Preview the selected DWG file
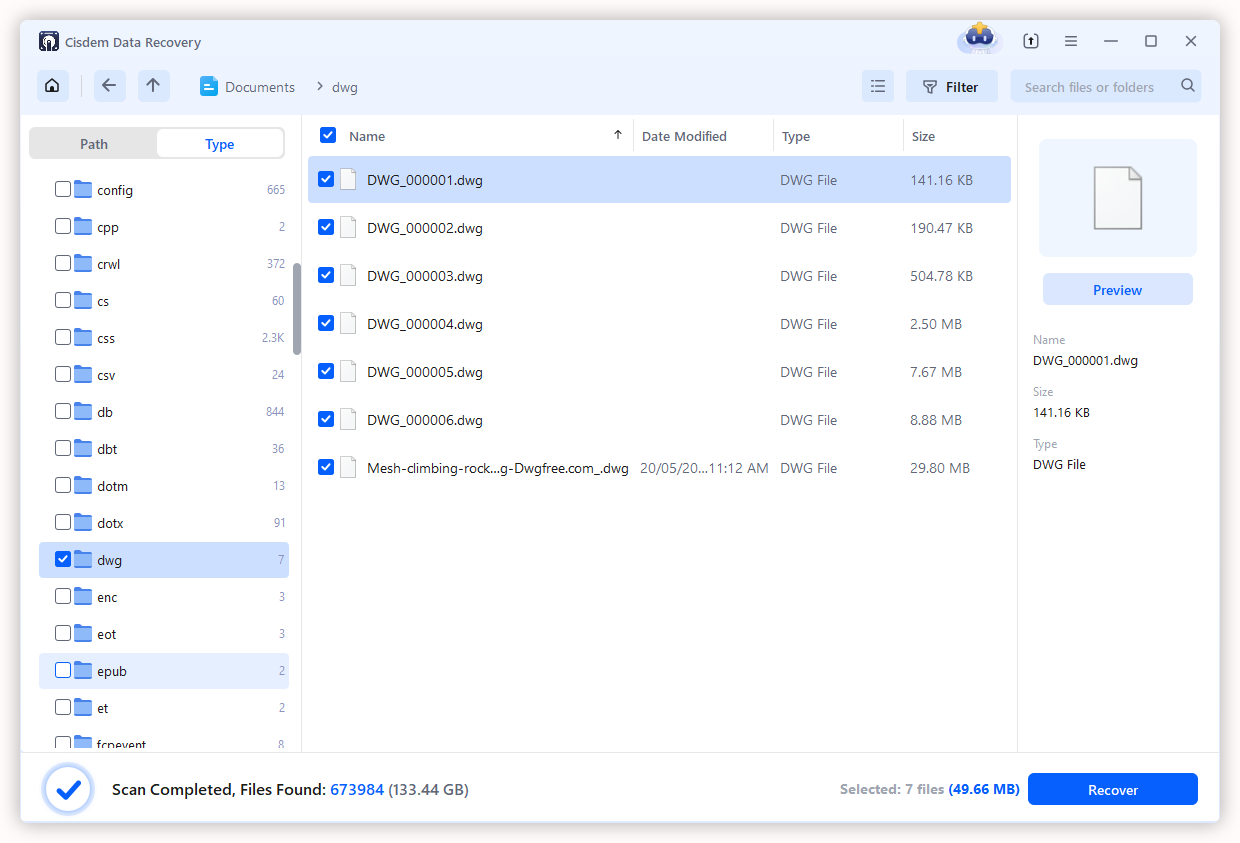Screen dimensions: 1240x843 tap(1117, 289)
